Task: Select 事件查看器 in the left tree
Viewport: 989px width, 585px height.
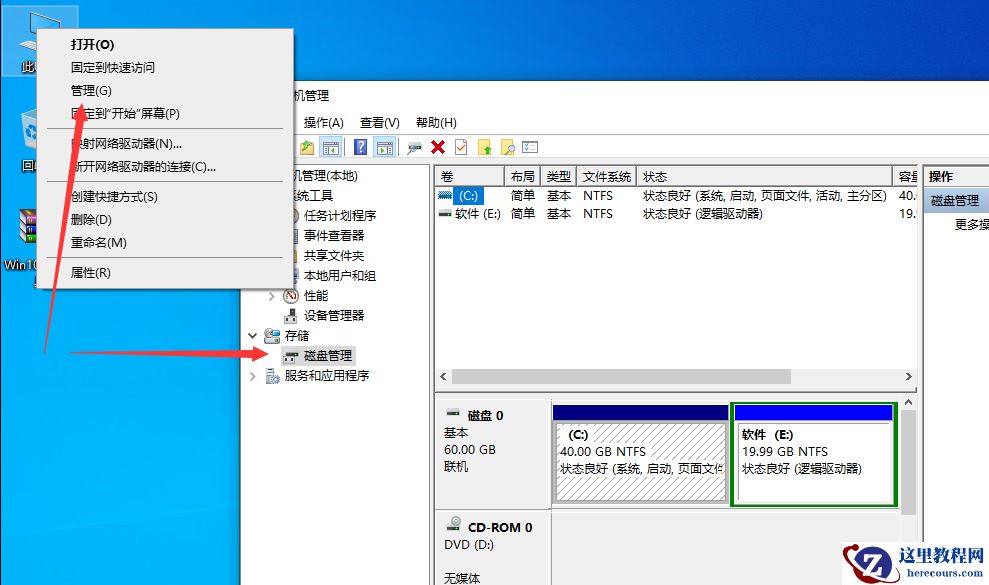Action: 333,235
